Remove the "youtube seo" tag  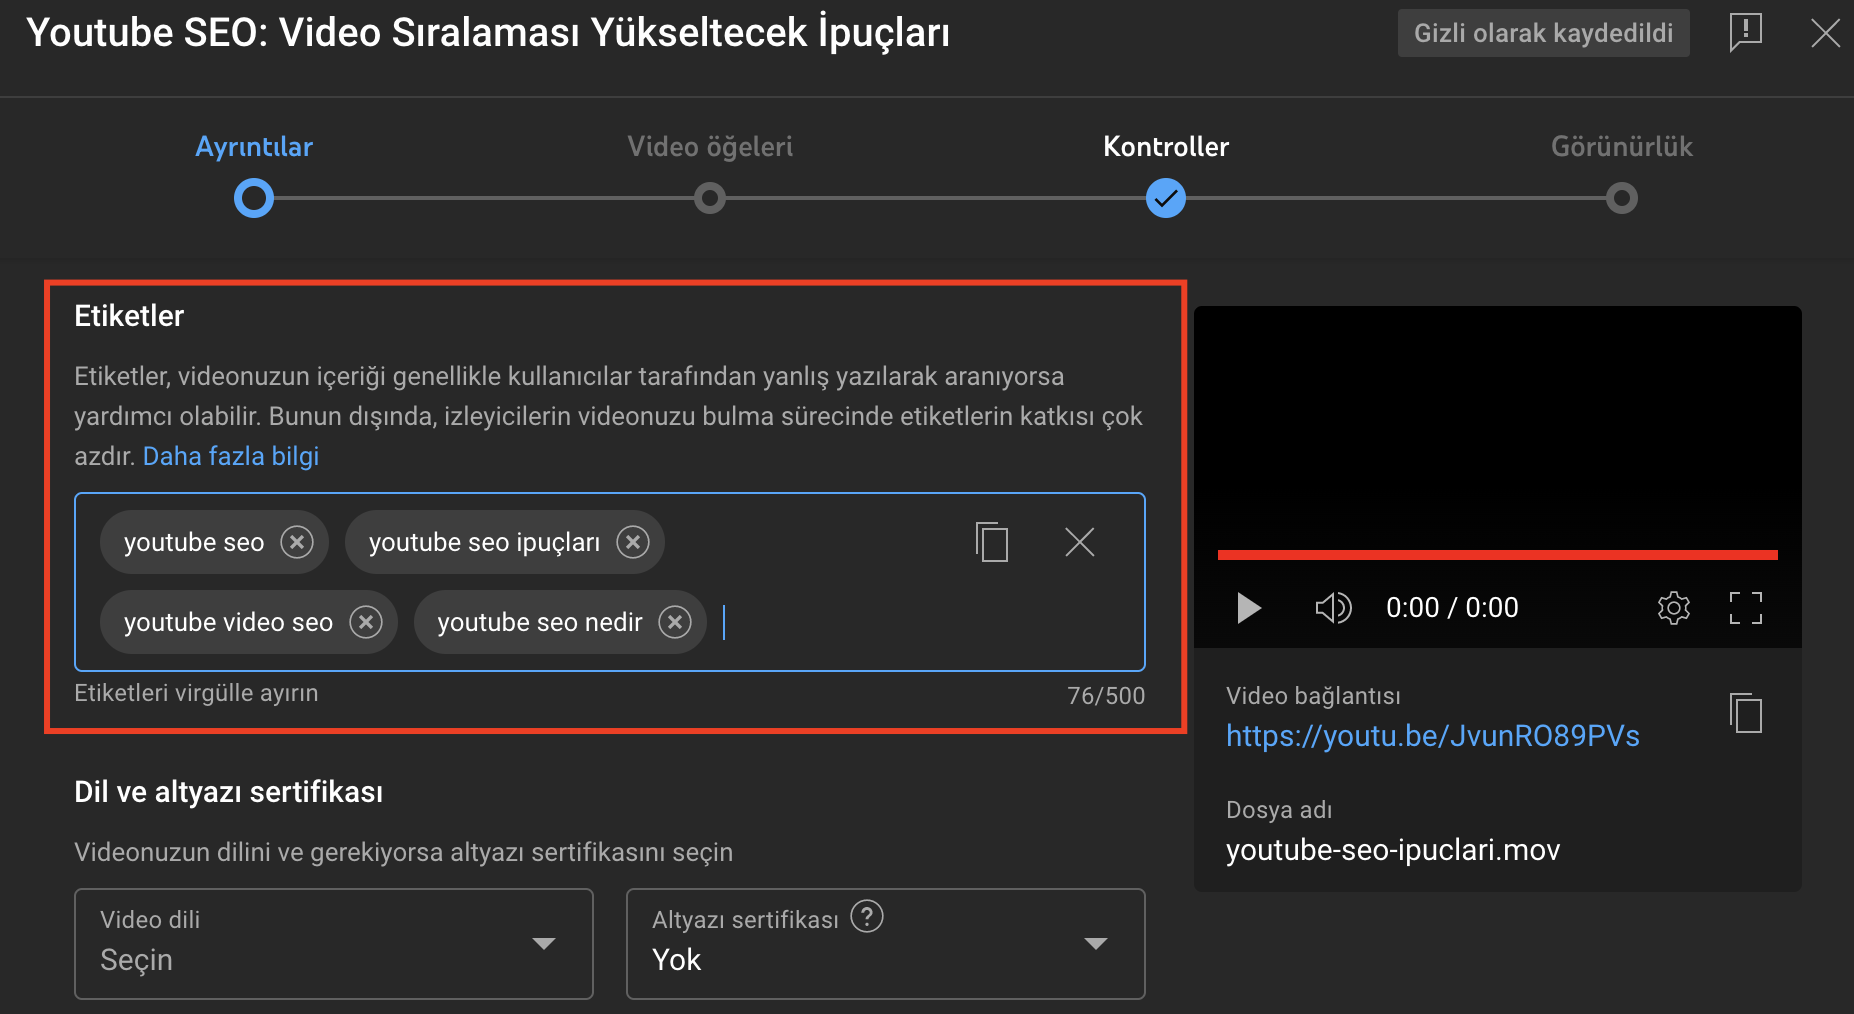click(297, 542)
